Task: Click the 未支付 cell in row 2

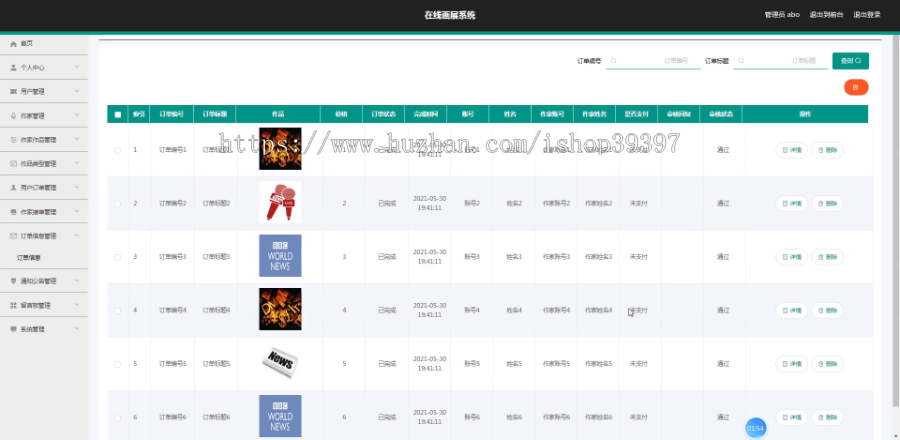Action: pyautogui.click(x=639, y=204)
